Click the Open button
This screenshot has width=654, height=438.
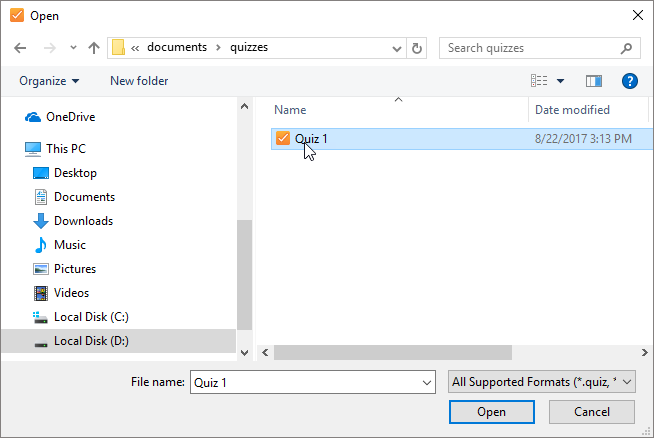(491, 412)
